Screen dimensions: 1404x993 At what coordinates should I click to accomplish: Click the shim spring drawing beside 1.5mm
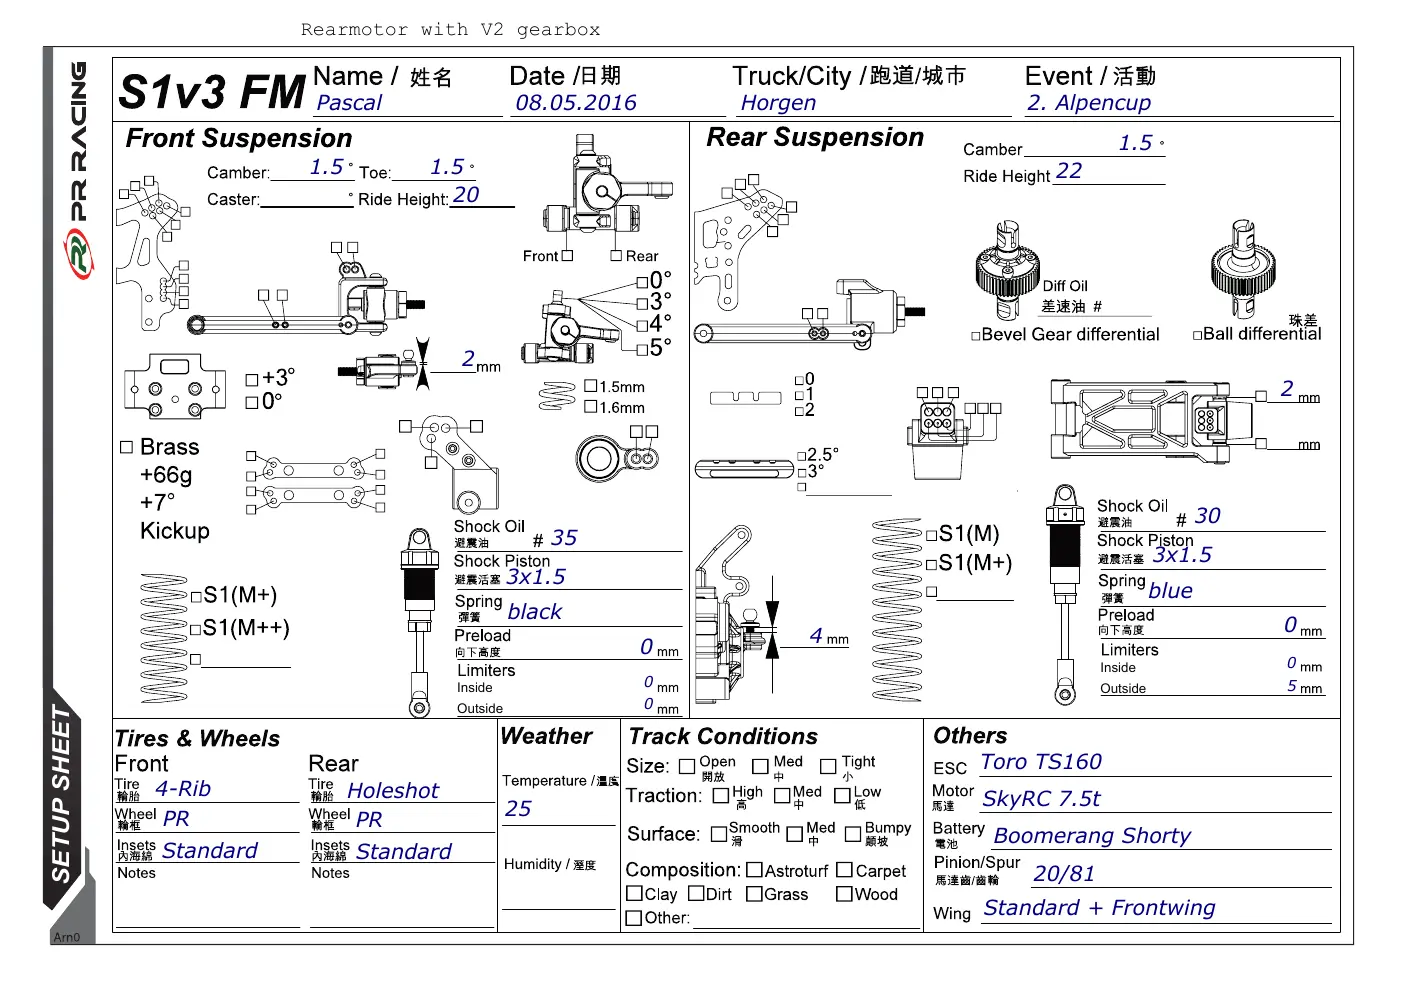557,396
